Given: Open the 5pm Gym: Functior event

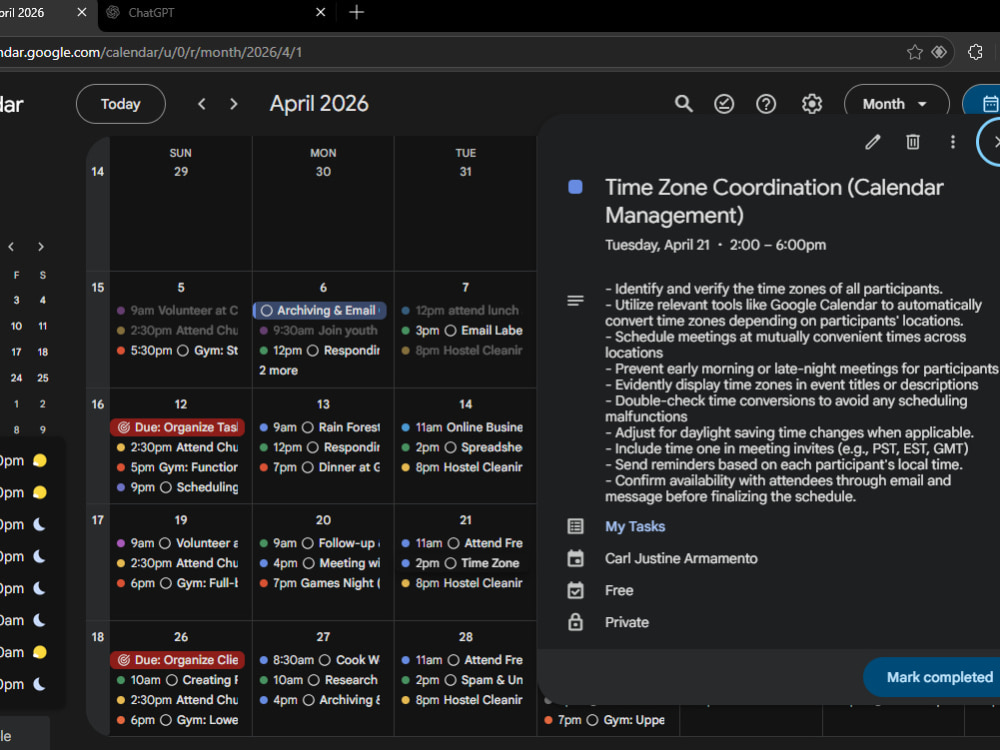Looking at the screenshot, I should 177,467.
